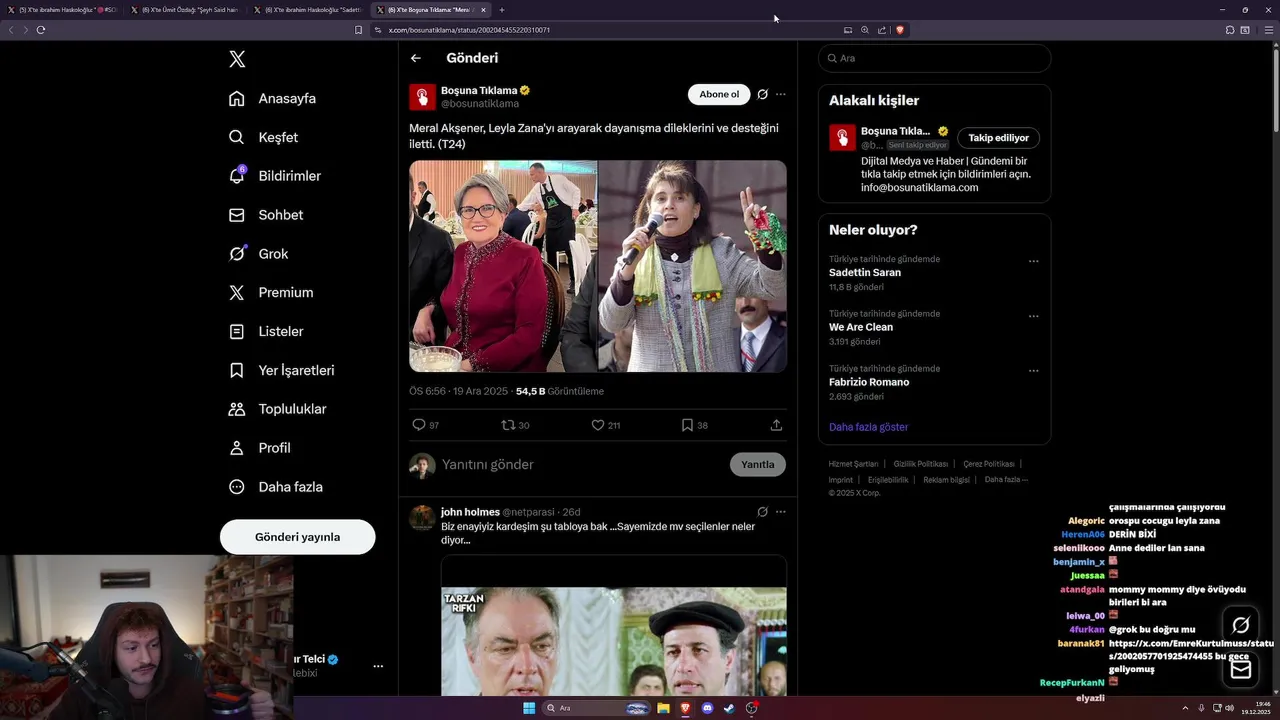The height and width of the screenshot is (720, 1280).
Task: Open account menu dots next to Telci
Action: (x=378, y=666)
